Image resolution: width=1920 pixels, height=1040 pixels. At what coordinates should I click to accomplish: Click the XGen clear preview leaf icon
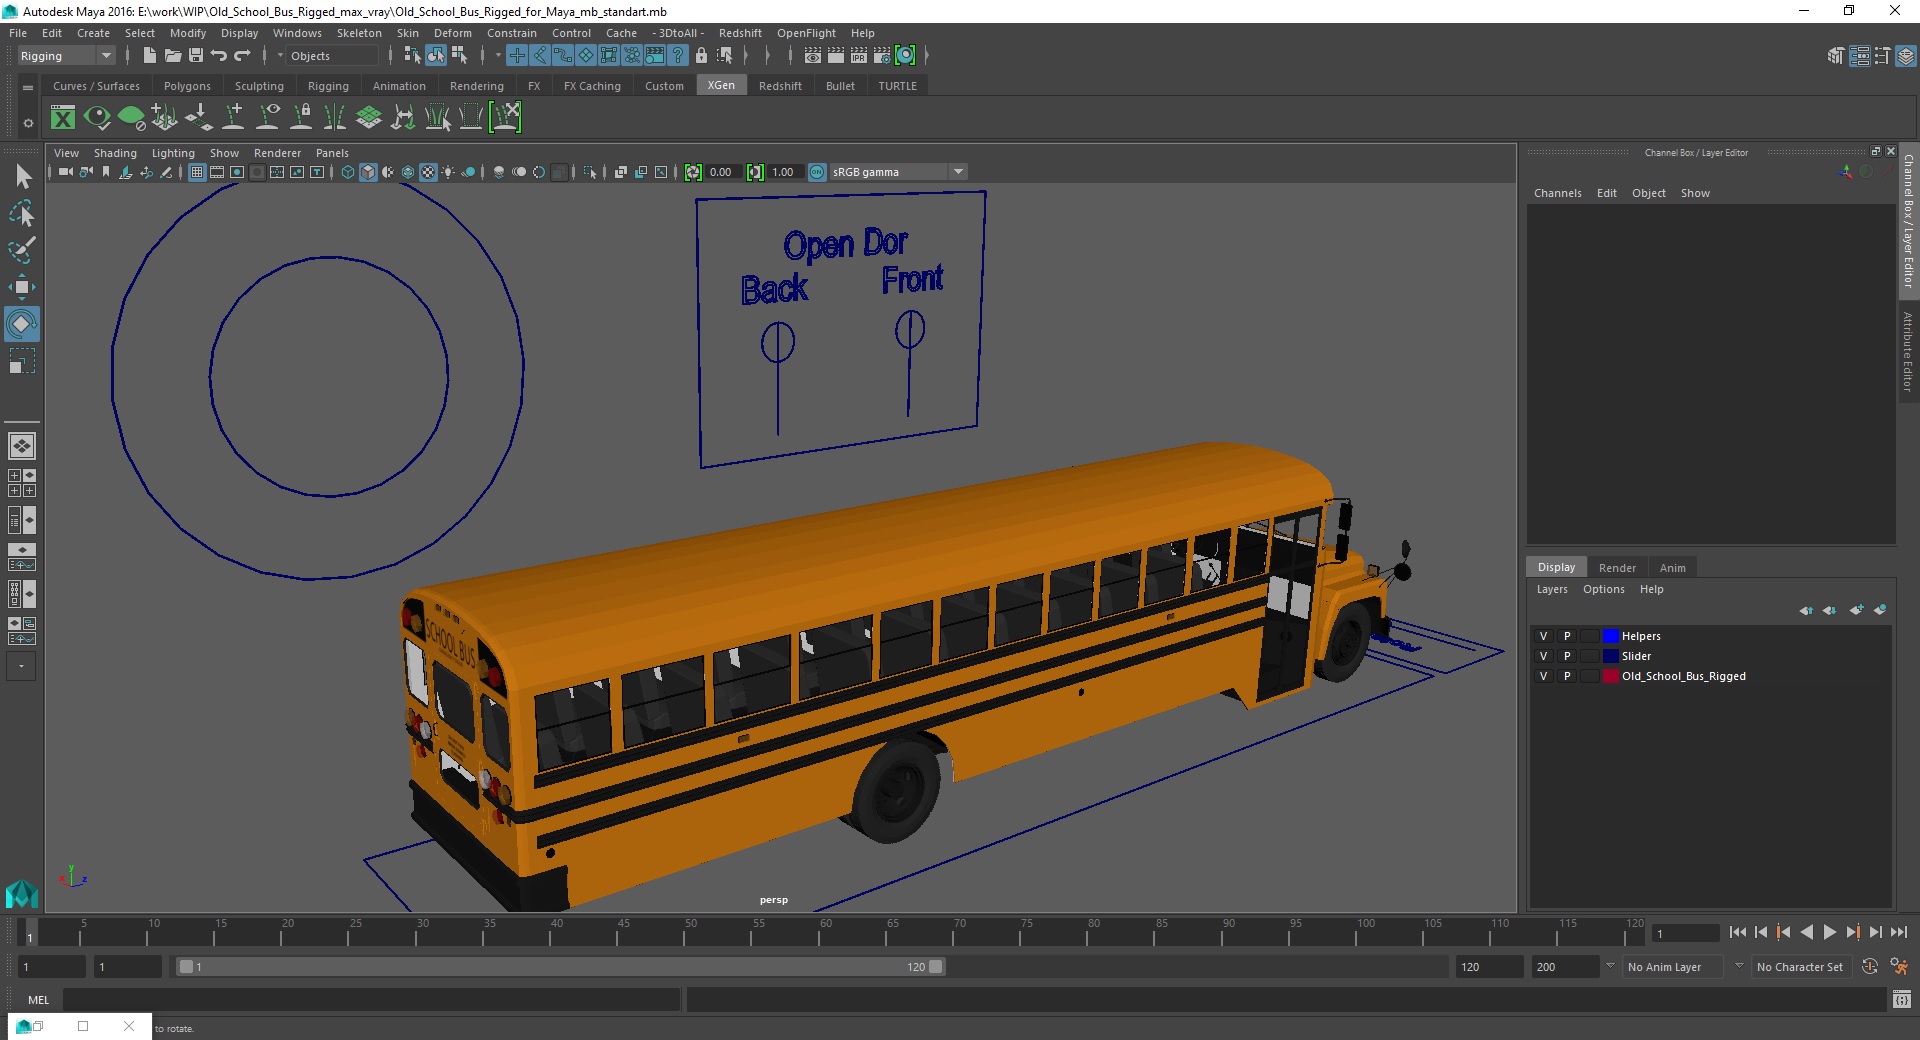coord(131,118)
